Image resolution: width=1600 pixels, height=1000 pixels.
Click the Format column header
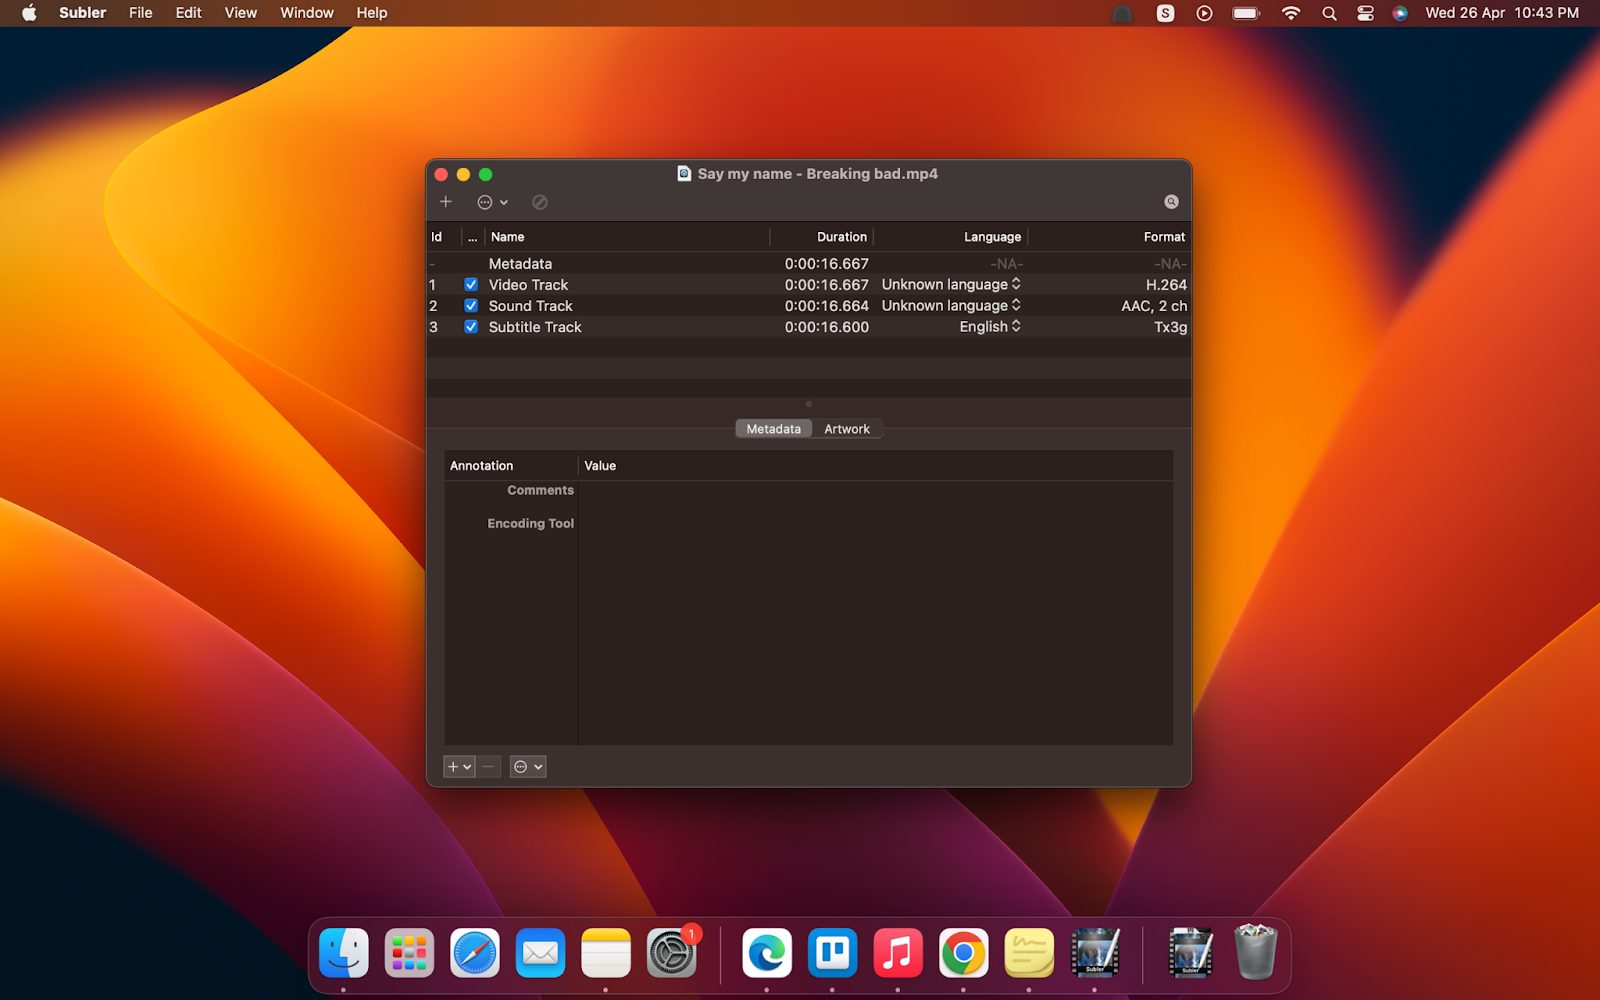pos(1109,237)
